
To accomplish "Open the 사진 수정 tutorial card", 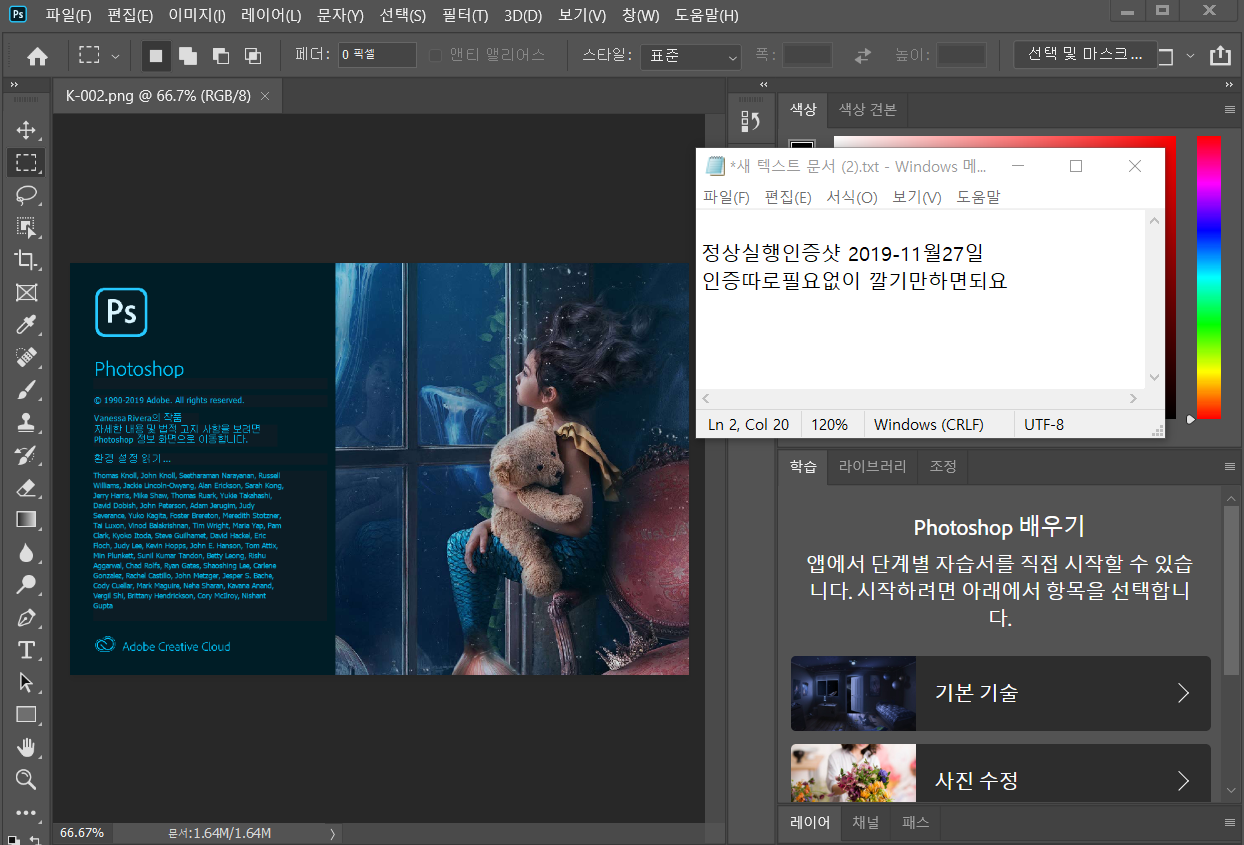I will [1001, 773].
